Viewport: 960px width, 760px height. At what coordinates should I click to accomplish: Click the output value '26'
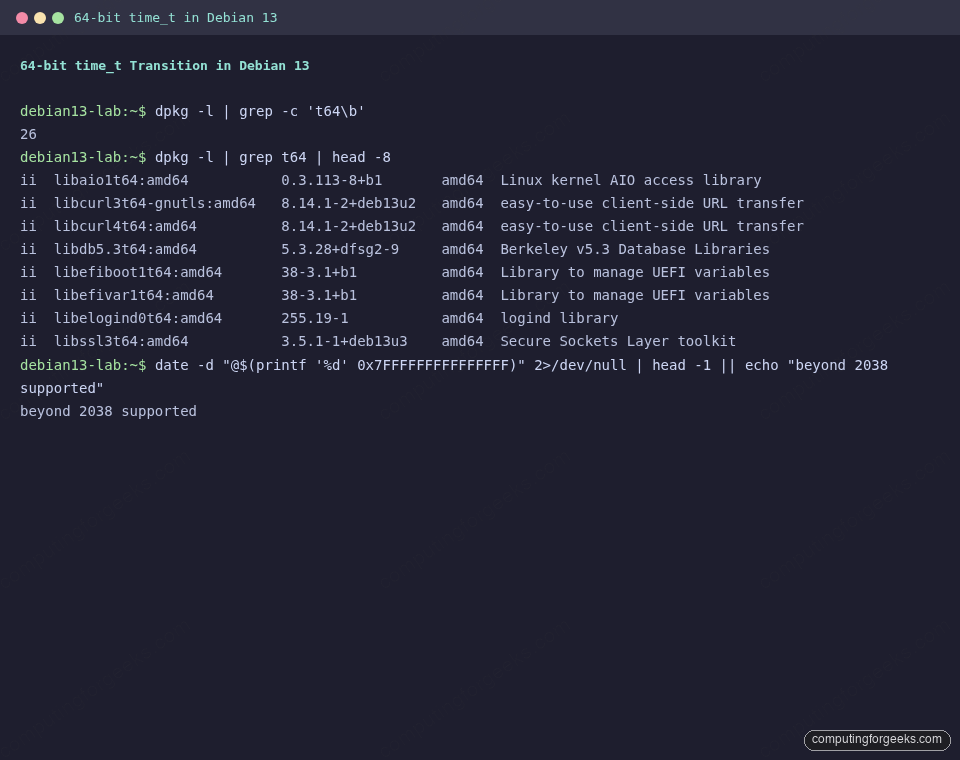pyautogui.click(x=28, y=134)
